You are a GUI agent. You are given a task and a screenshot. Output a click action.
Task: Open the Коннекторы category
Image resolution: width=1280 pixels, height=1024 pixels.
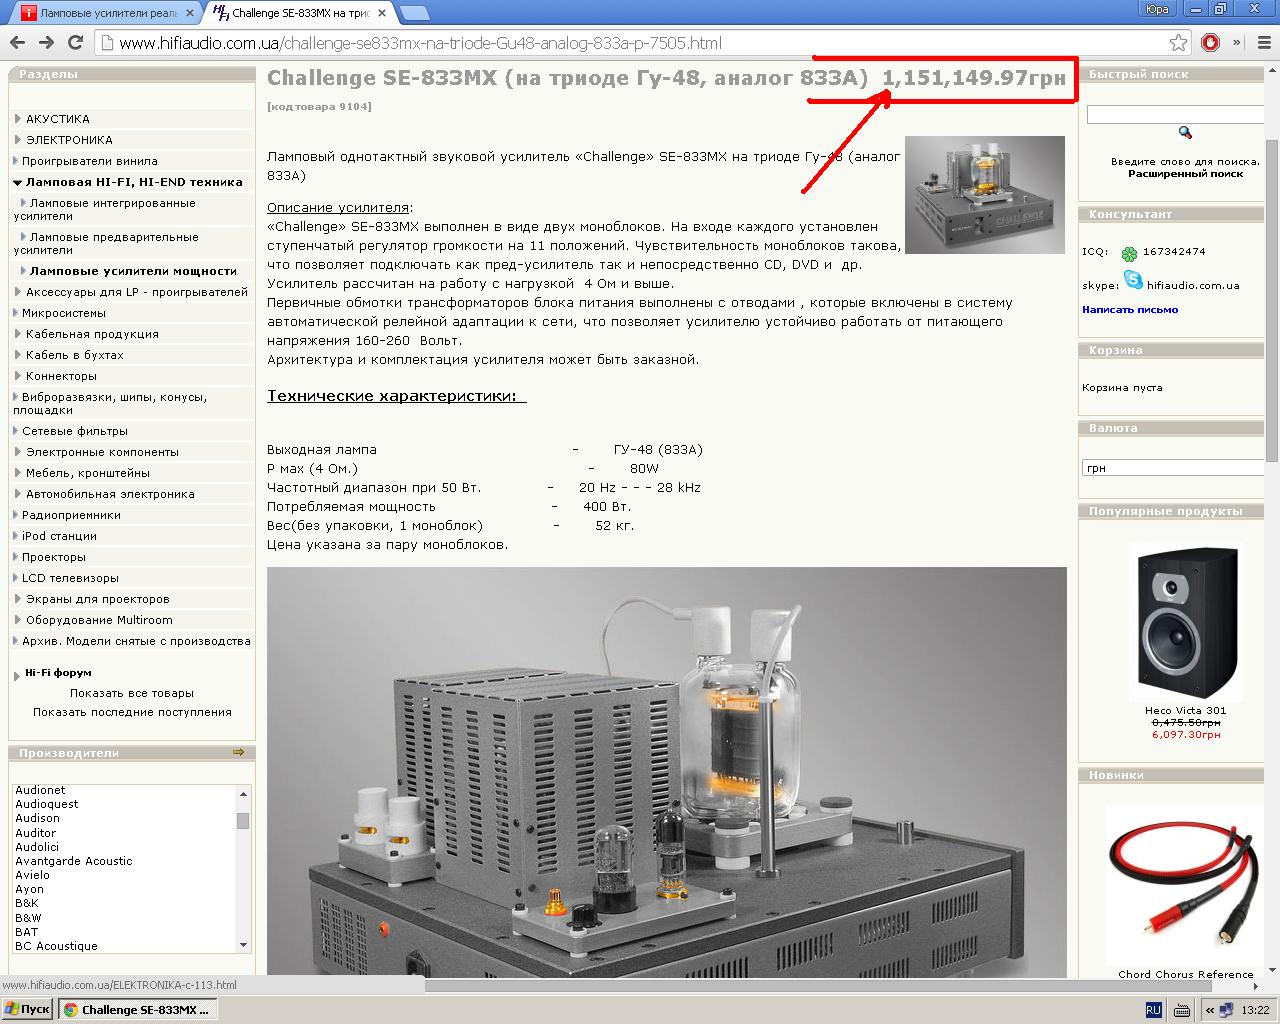(61, 376)
